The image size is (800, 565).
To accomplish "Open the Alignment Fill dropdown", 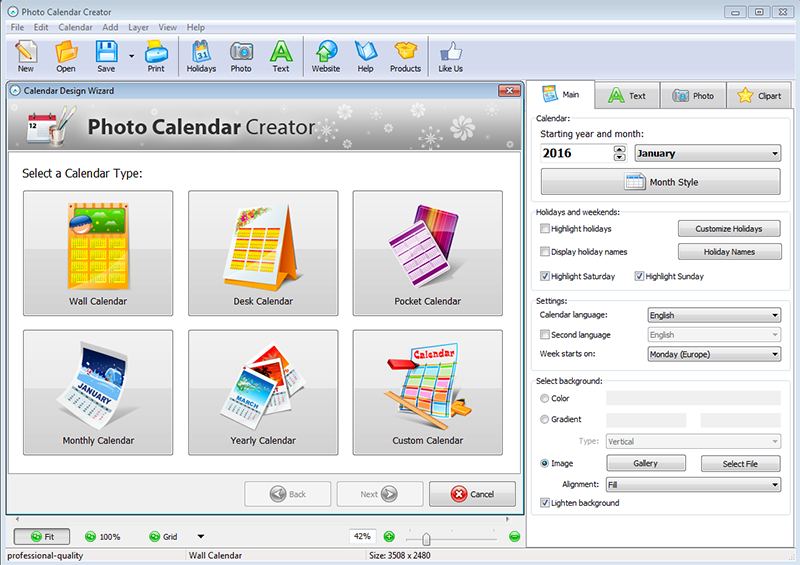I will pyautogui.click(x=693, y=484).
